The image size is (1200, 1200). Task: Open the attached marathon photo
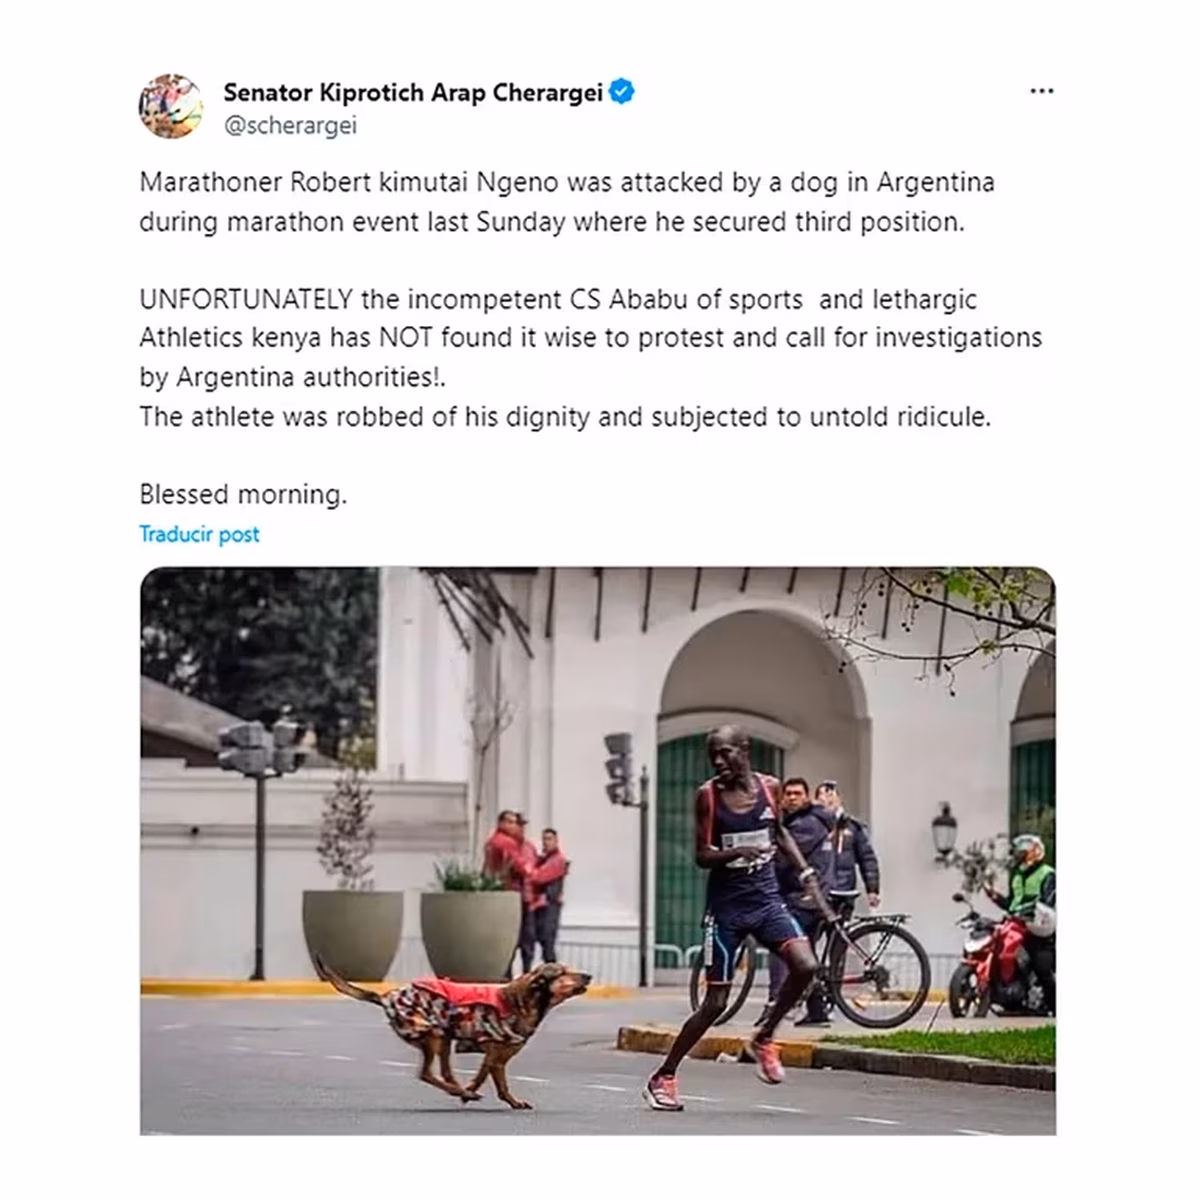point(598,851)
